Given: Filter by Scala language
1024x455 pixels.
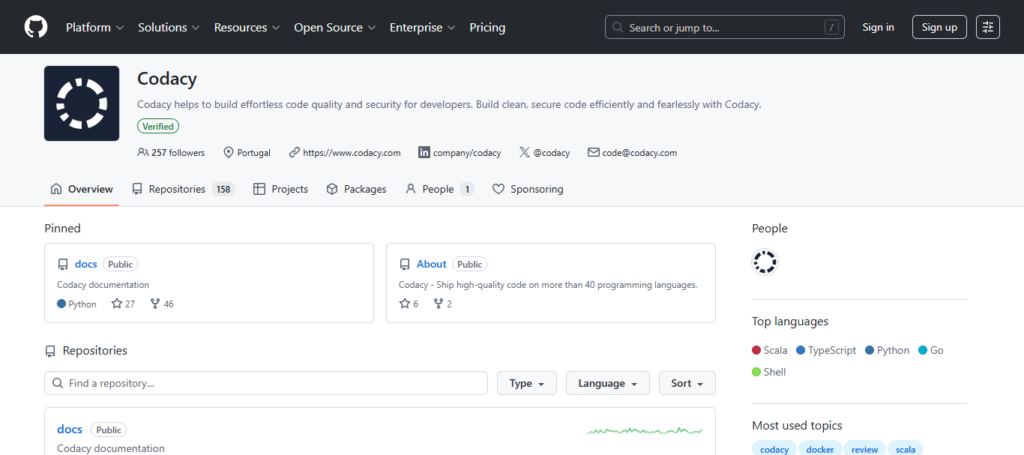Looking at the screenshot, I should [769, 351].
